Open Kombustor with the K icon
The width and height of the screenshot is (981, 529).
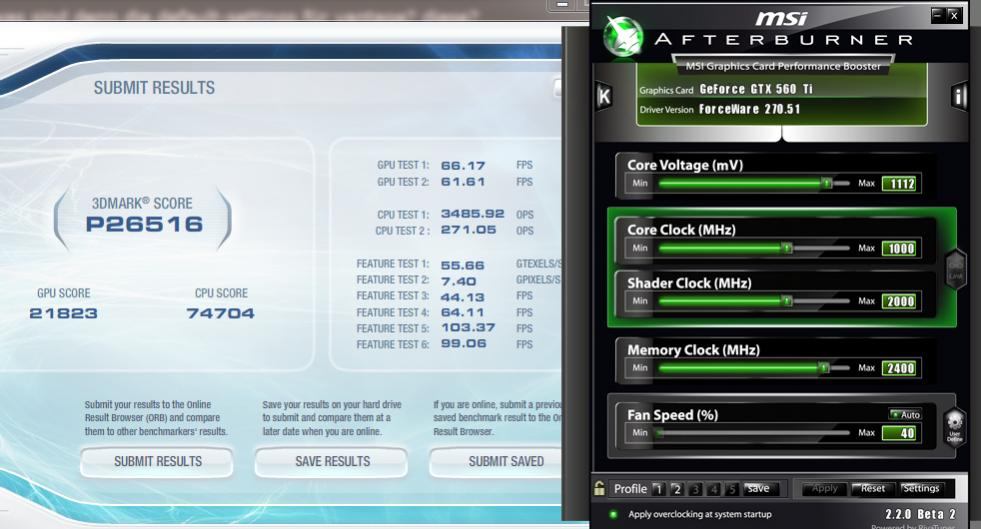(604, 96)
